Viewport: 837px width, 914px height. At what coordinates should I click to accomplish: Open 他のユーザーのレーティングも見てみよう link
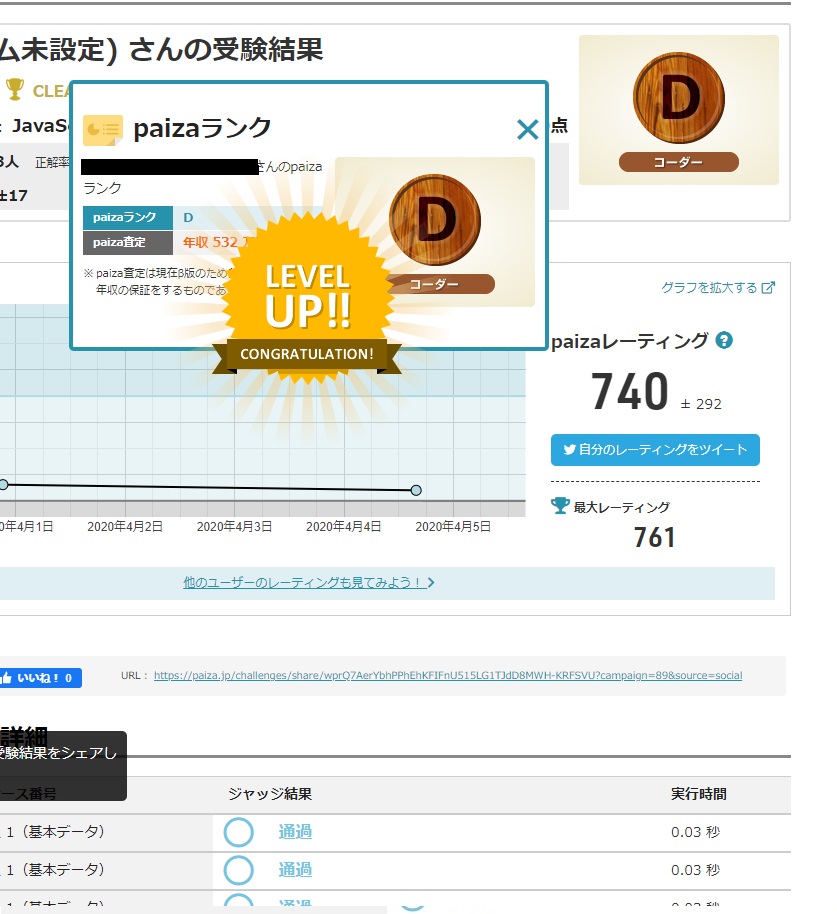coord(308,582)
